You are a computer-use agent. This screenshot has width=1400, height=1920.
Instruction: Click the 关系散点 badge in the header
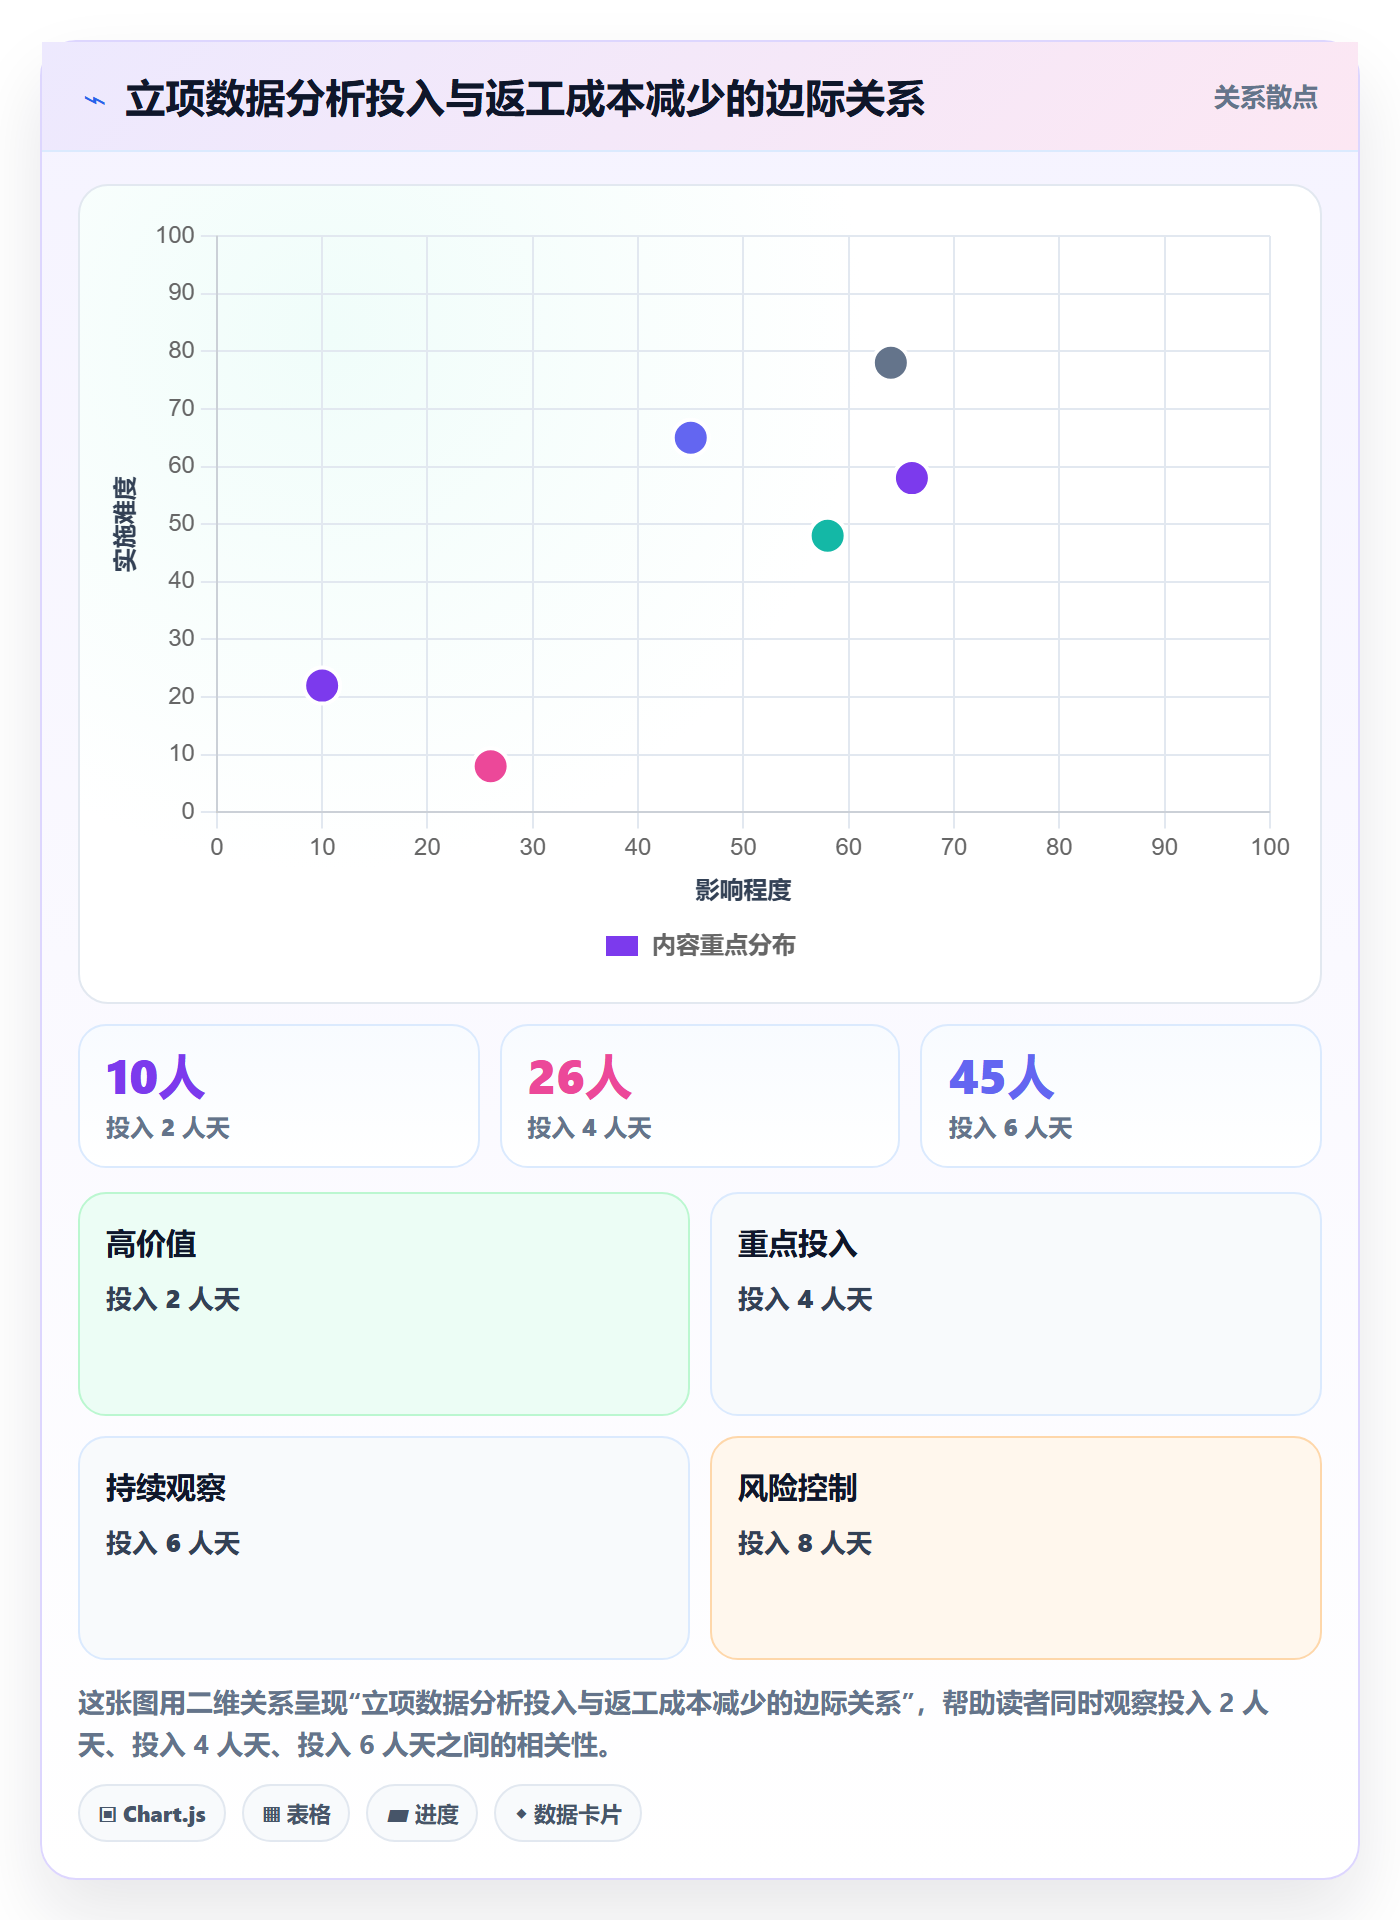point(1265,98)
